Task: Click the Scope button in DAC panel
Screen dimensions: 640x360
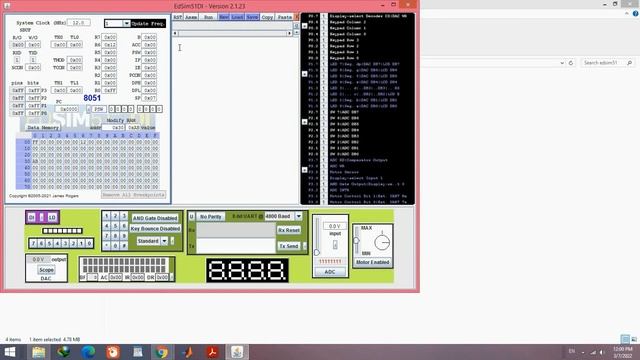Action: coord(46,270)
